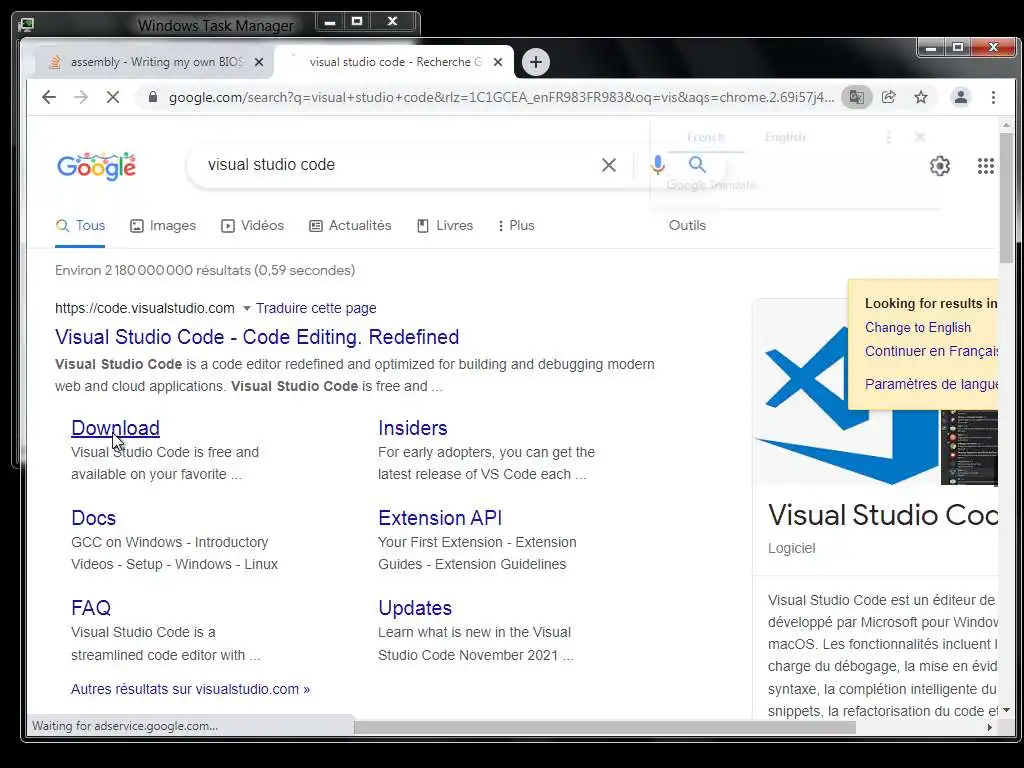
Task: Switch to Vidéos results
Action: 252,225
